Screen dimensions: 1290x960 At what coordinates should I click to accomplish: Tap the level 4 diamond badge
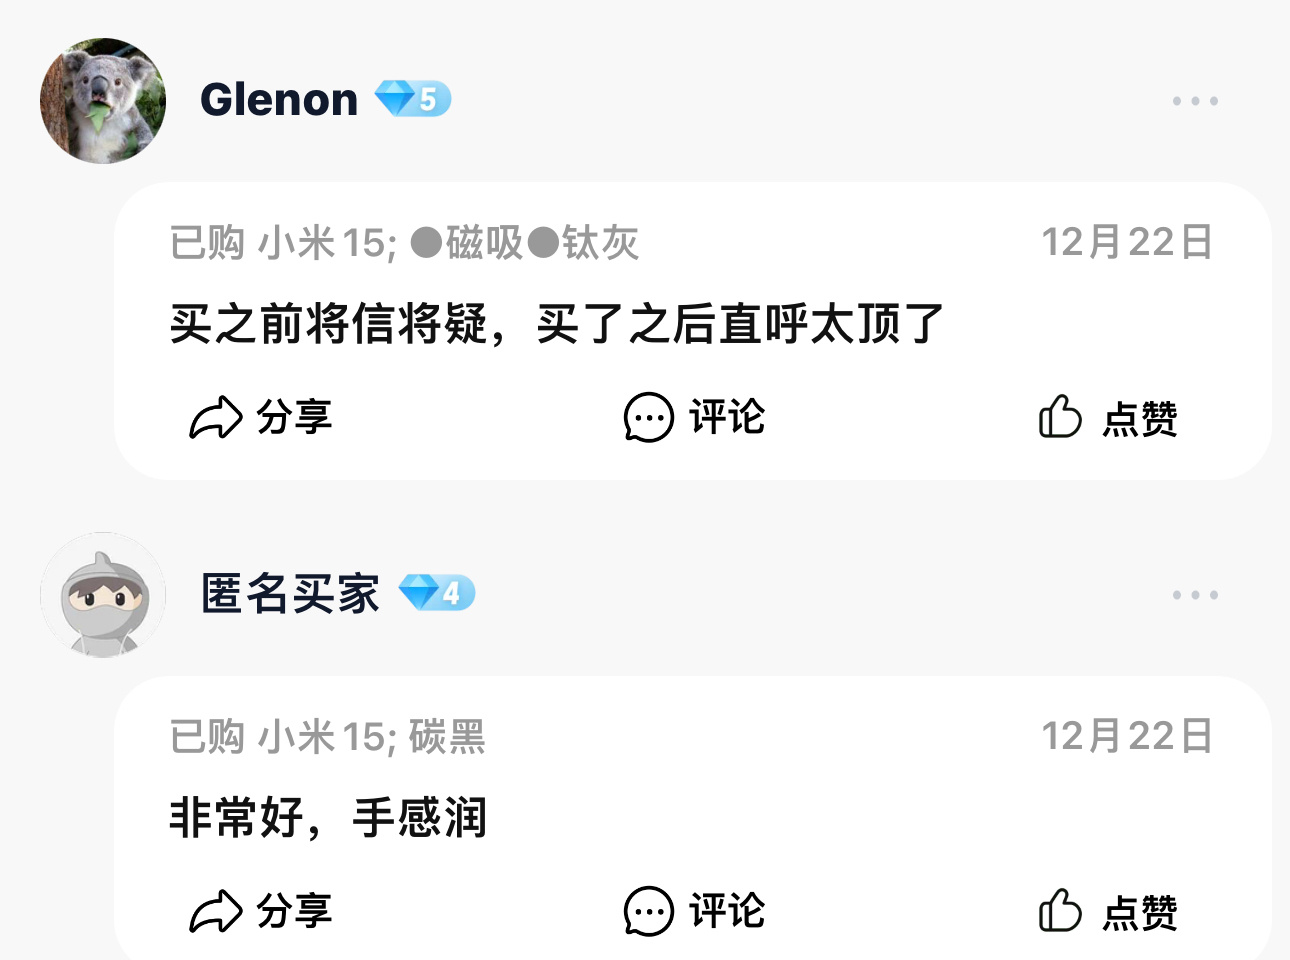437,593
